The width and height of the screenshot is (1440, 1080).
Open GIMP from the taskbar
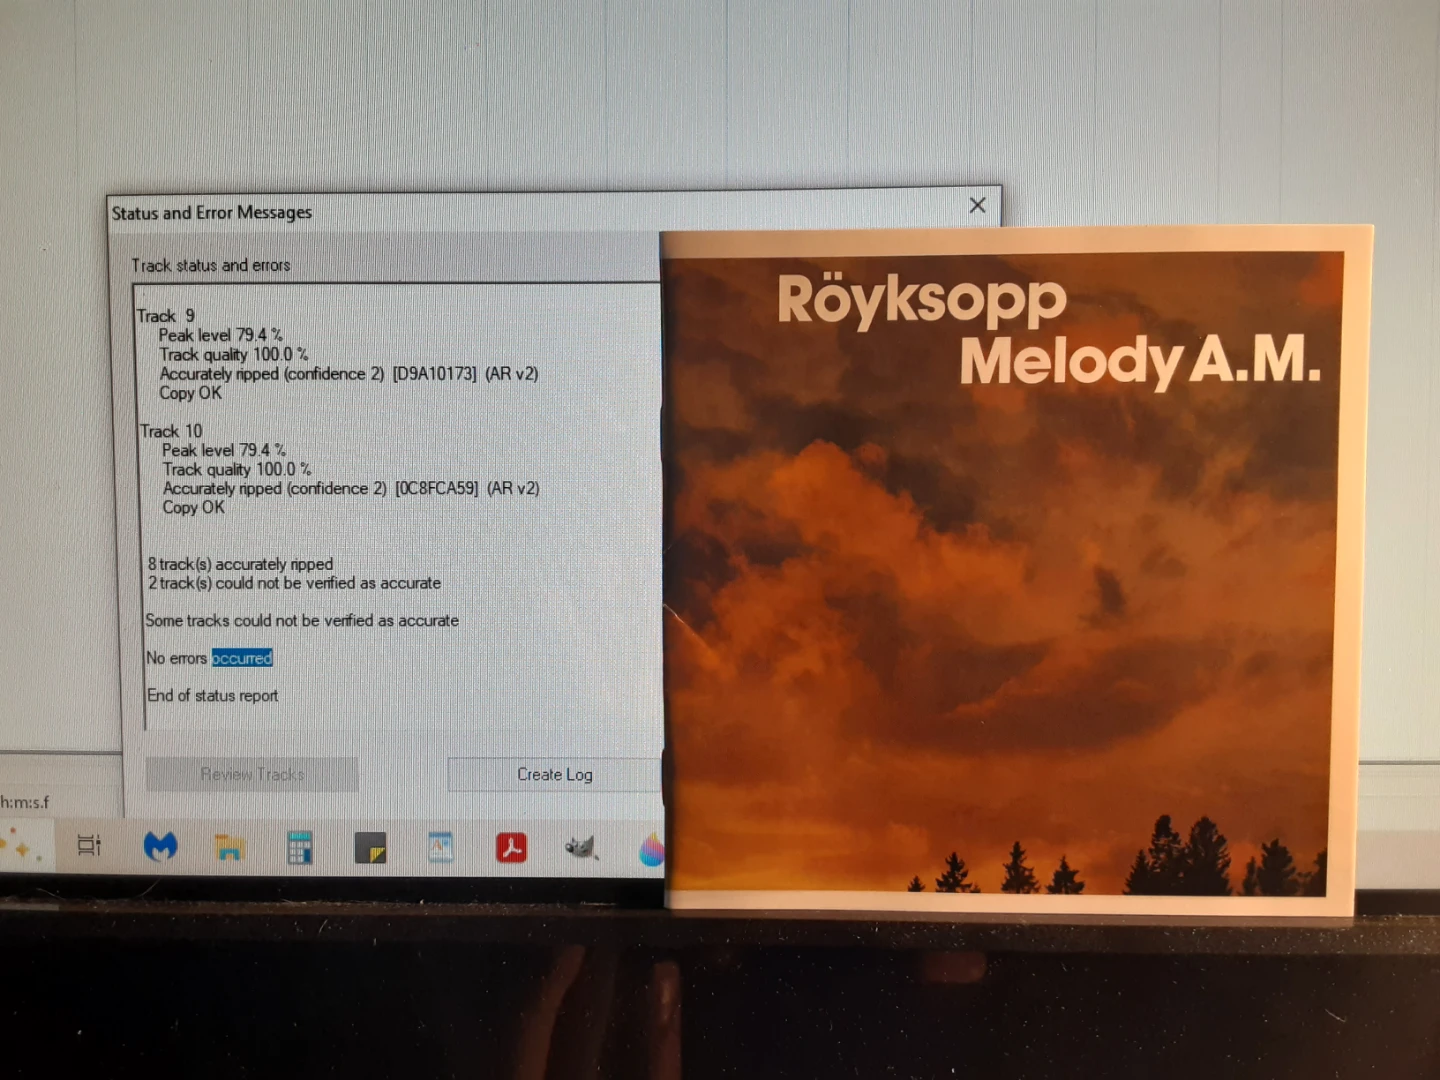pyautogui.click(x=581, y=848)
